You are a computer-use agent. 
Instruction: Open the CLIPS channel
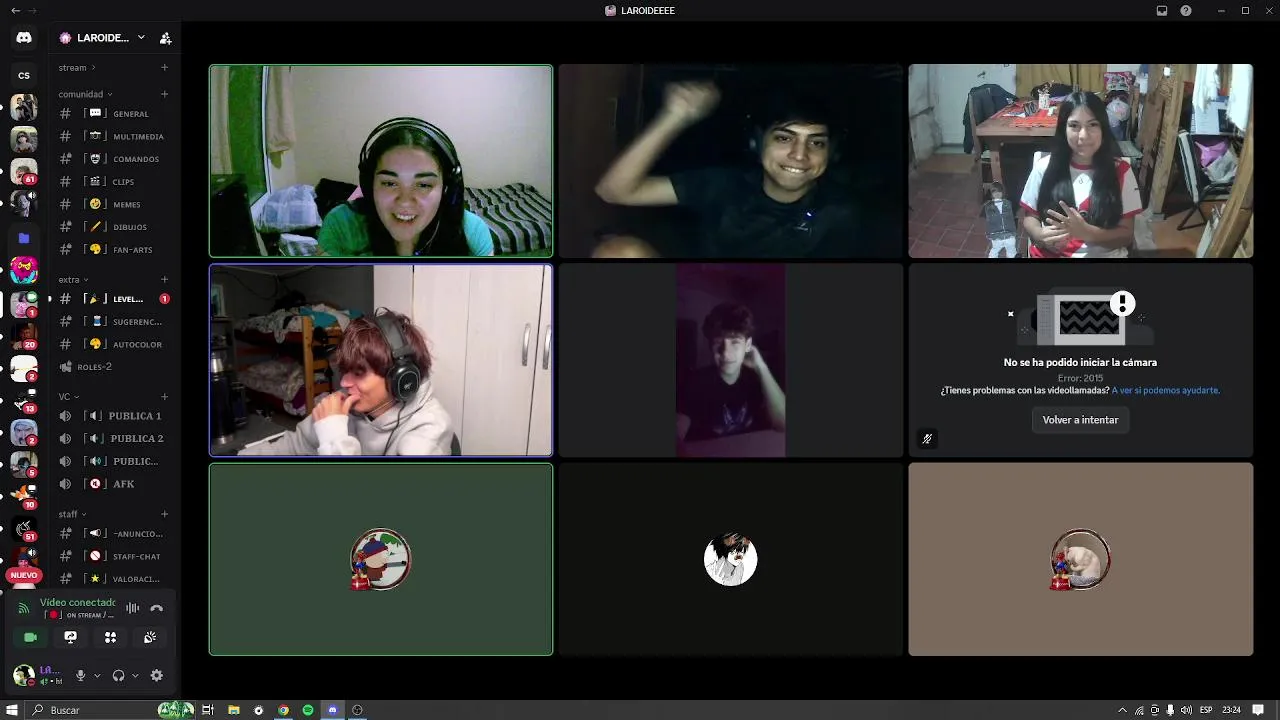pos(114,182)
